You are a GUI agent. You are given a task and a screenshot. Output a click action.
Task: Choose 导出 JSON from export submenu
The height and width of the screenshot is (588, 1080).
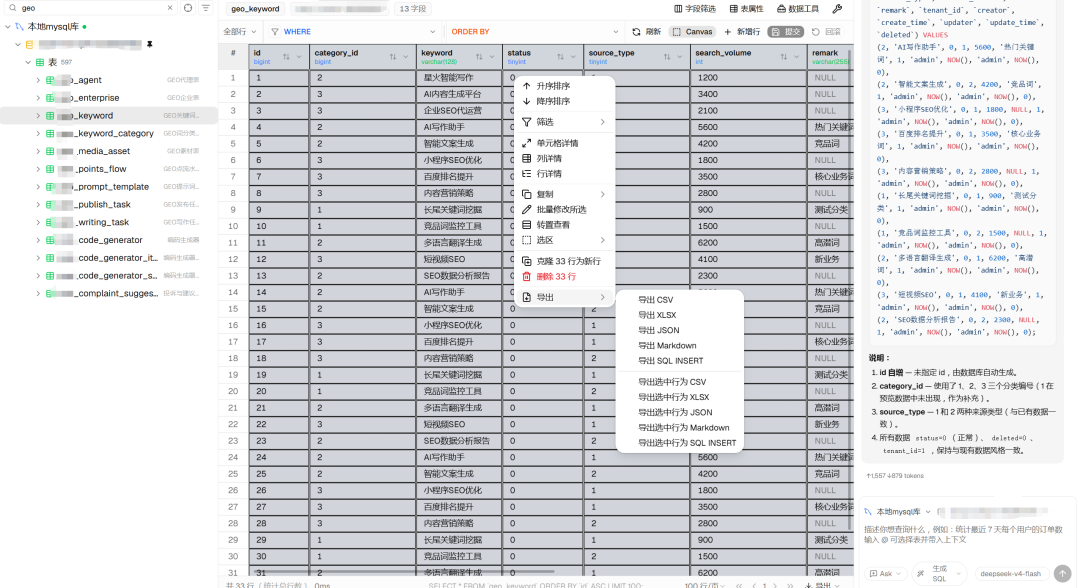[658, 330]
